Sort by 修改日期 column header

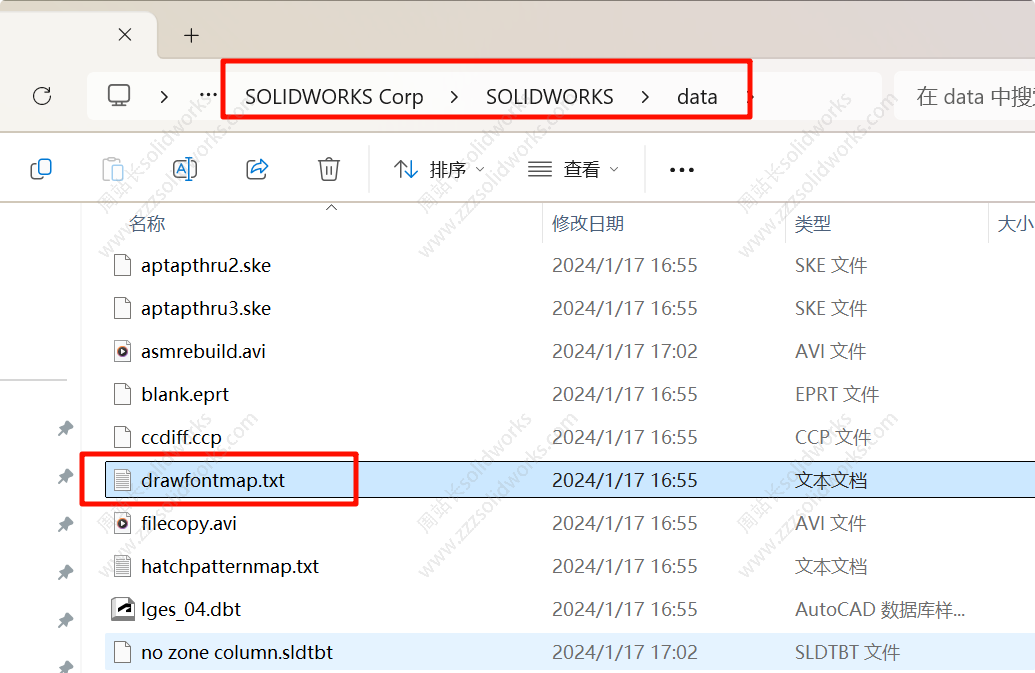pyautogui.click(x=588, y=224)
